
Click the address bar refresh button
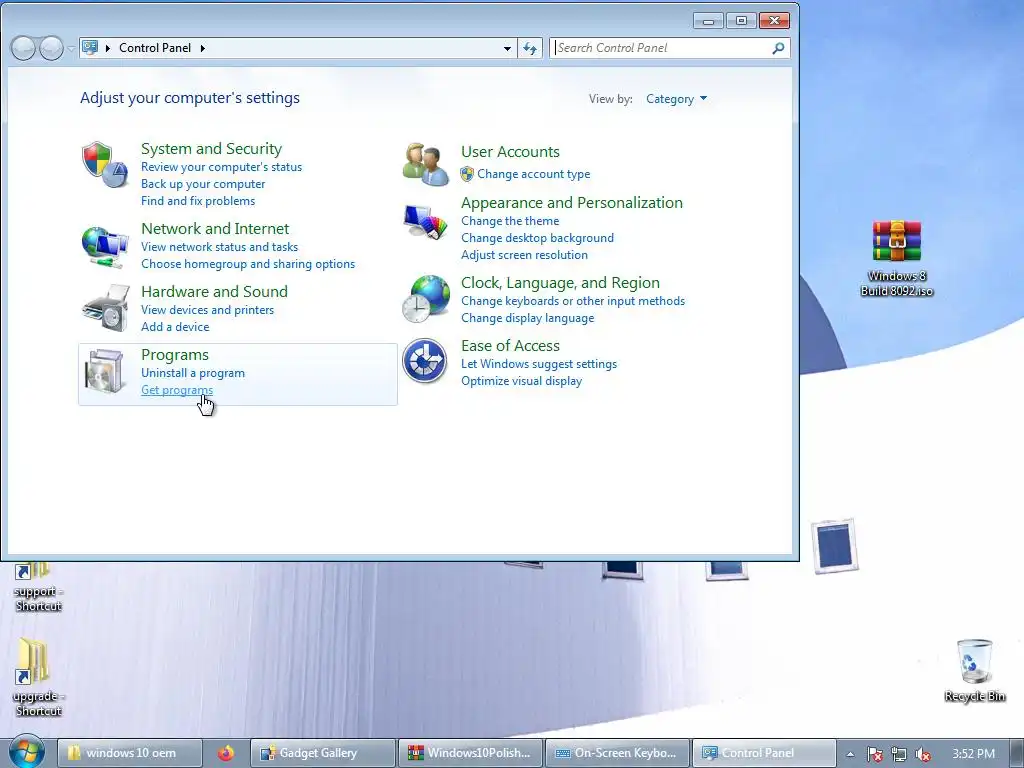point(530,48)
